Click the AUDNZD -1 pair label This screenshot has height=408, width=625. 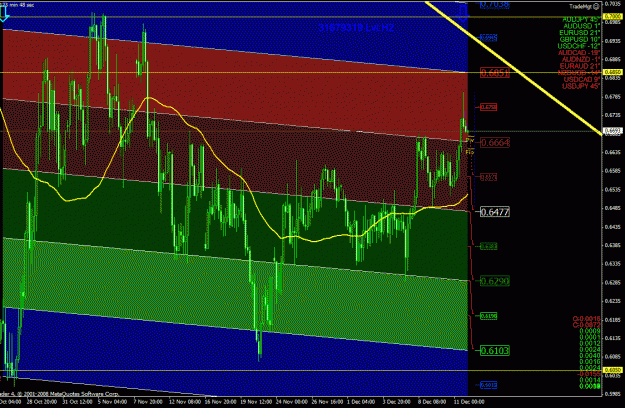581,59
